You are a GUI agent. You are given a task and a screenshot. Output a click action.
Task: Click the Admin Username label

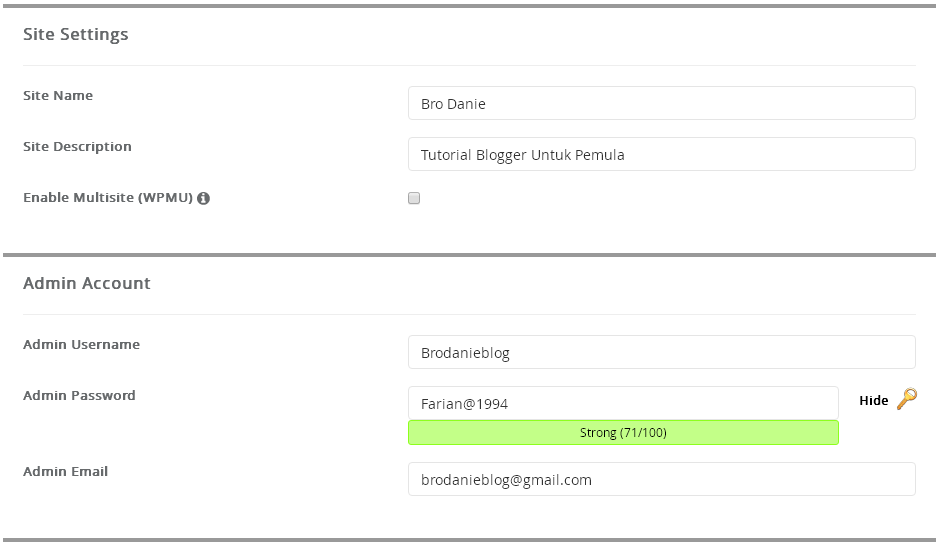point(81,344)
